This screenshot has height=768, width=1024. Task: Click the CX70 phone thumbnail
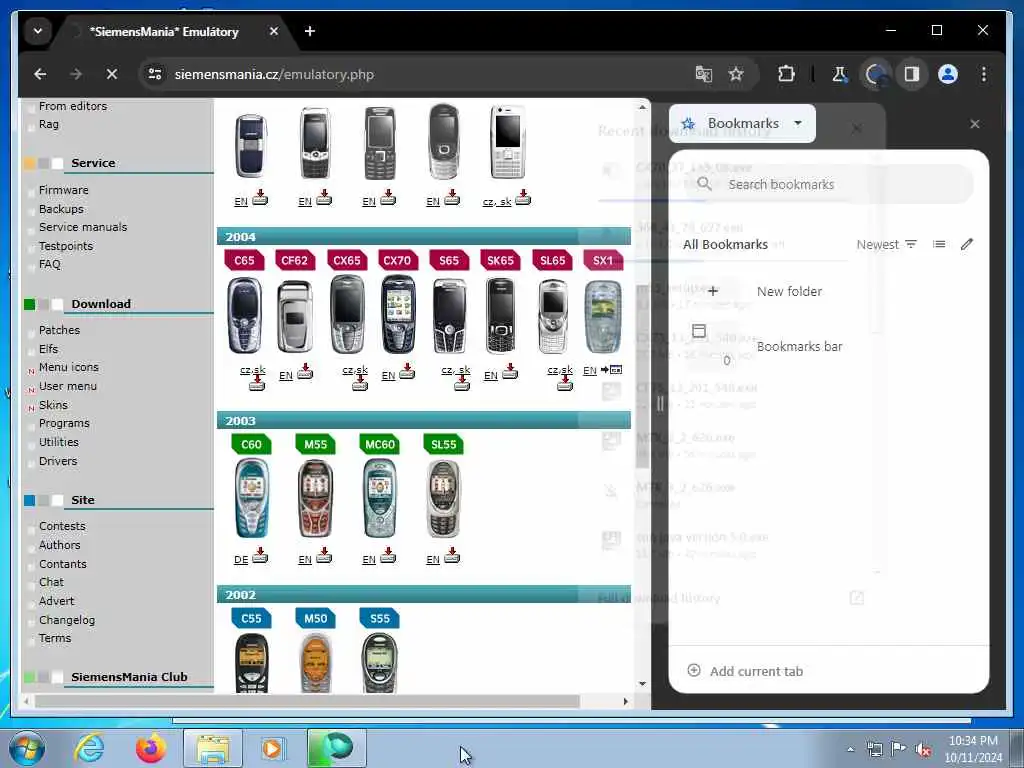(x=398, y=315)
